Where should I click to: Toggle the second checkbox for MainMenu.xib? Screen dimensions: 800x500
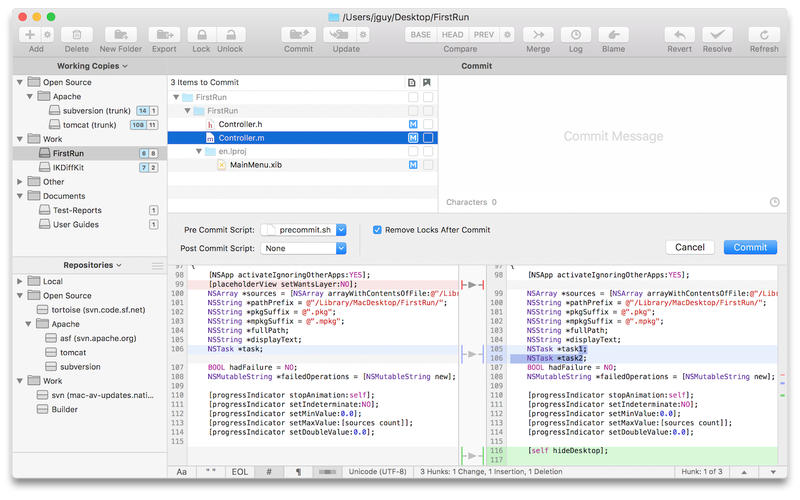click(428, 165)
